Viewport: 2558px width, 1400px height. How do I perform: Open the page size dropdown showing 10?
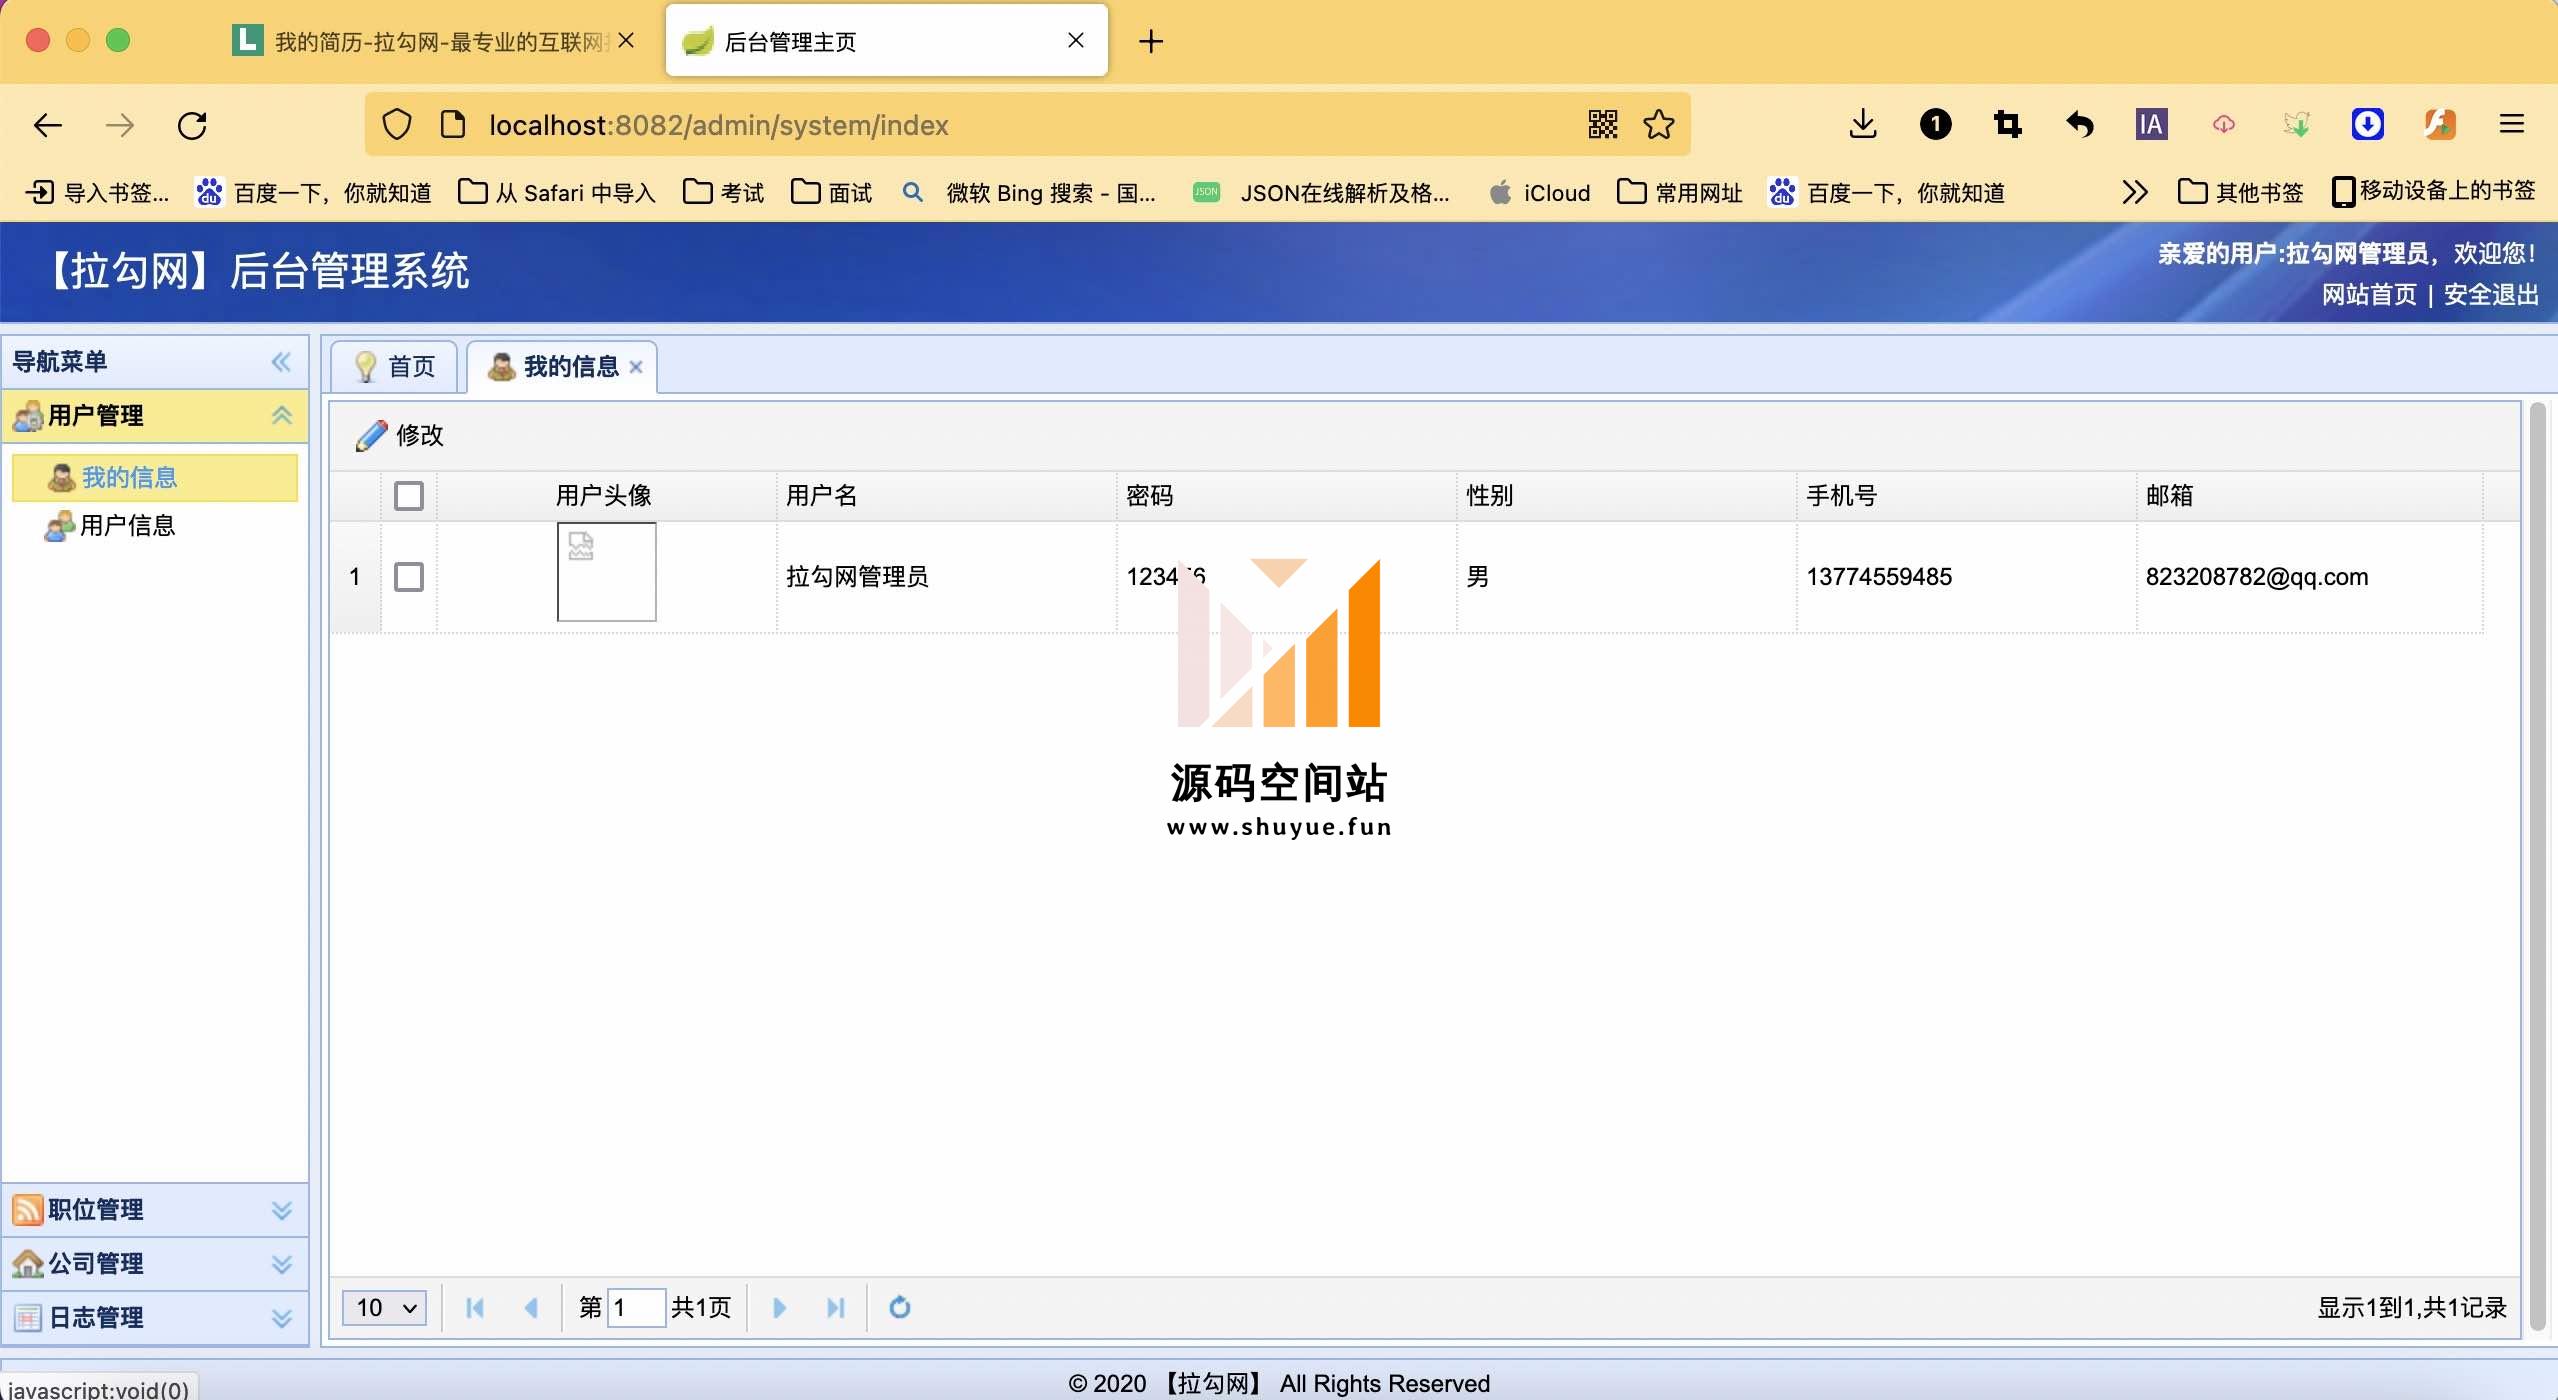[384, 1307]
